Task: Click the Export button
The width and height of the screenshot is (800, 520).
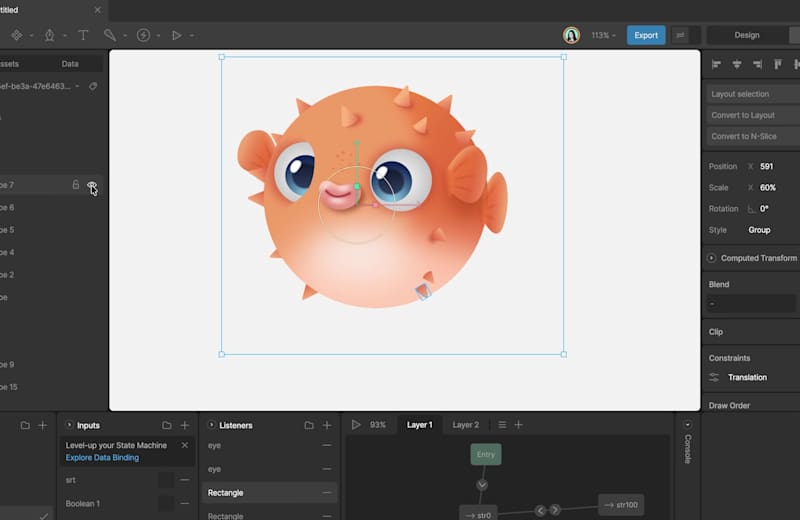Action: pyautogui.click(x=646, y=35)
